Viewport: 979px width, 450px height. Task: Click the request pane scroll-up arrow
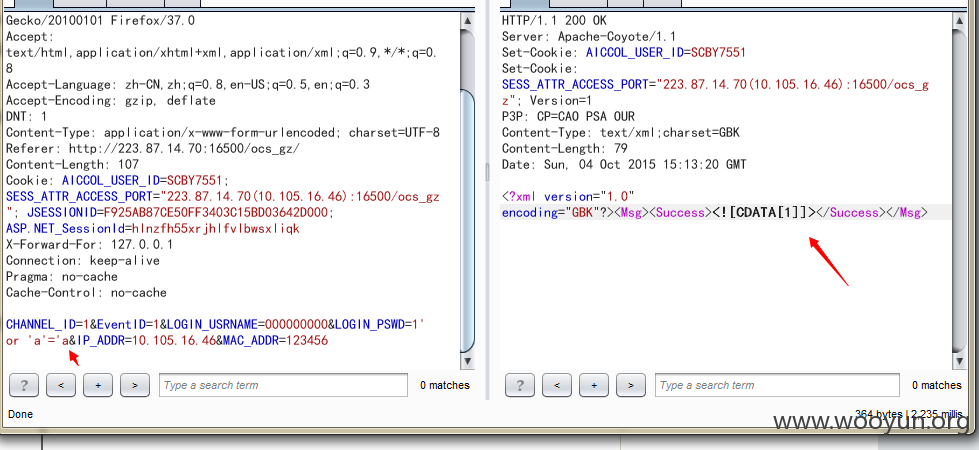[x=468, y=21]
